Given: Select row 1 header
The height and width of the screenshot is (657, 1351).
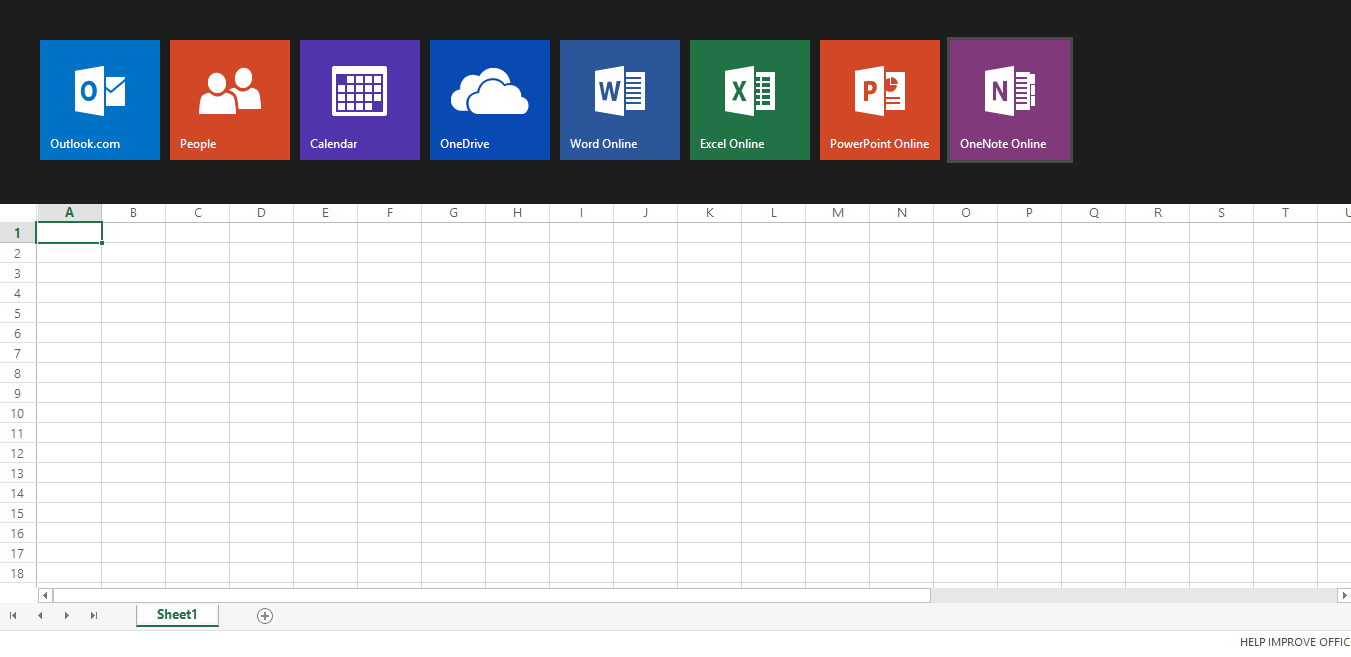Looking at the screenshot, I should click(18, 233).
